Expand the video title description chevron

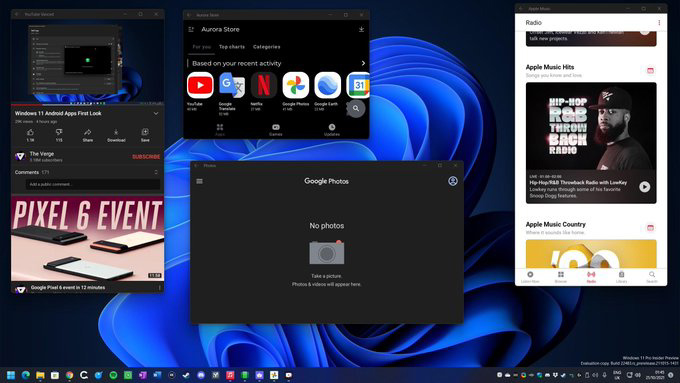tap(156, 114)
